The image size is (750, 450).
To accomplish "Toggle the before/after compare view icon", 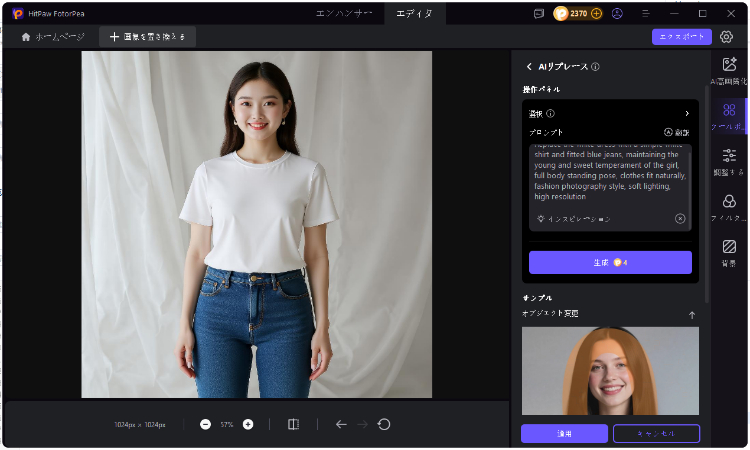I will 294,424.
